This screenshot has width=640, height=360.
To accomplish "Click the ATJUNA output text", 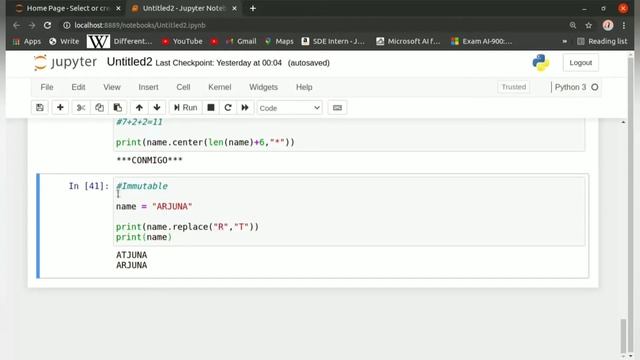I will point(131,255).
